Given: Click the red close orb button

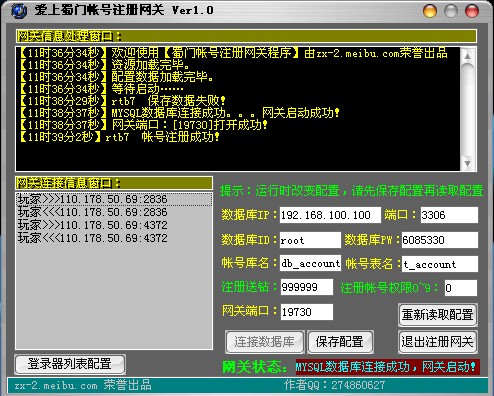Looking at the screenshot, I should 472,11.
